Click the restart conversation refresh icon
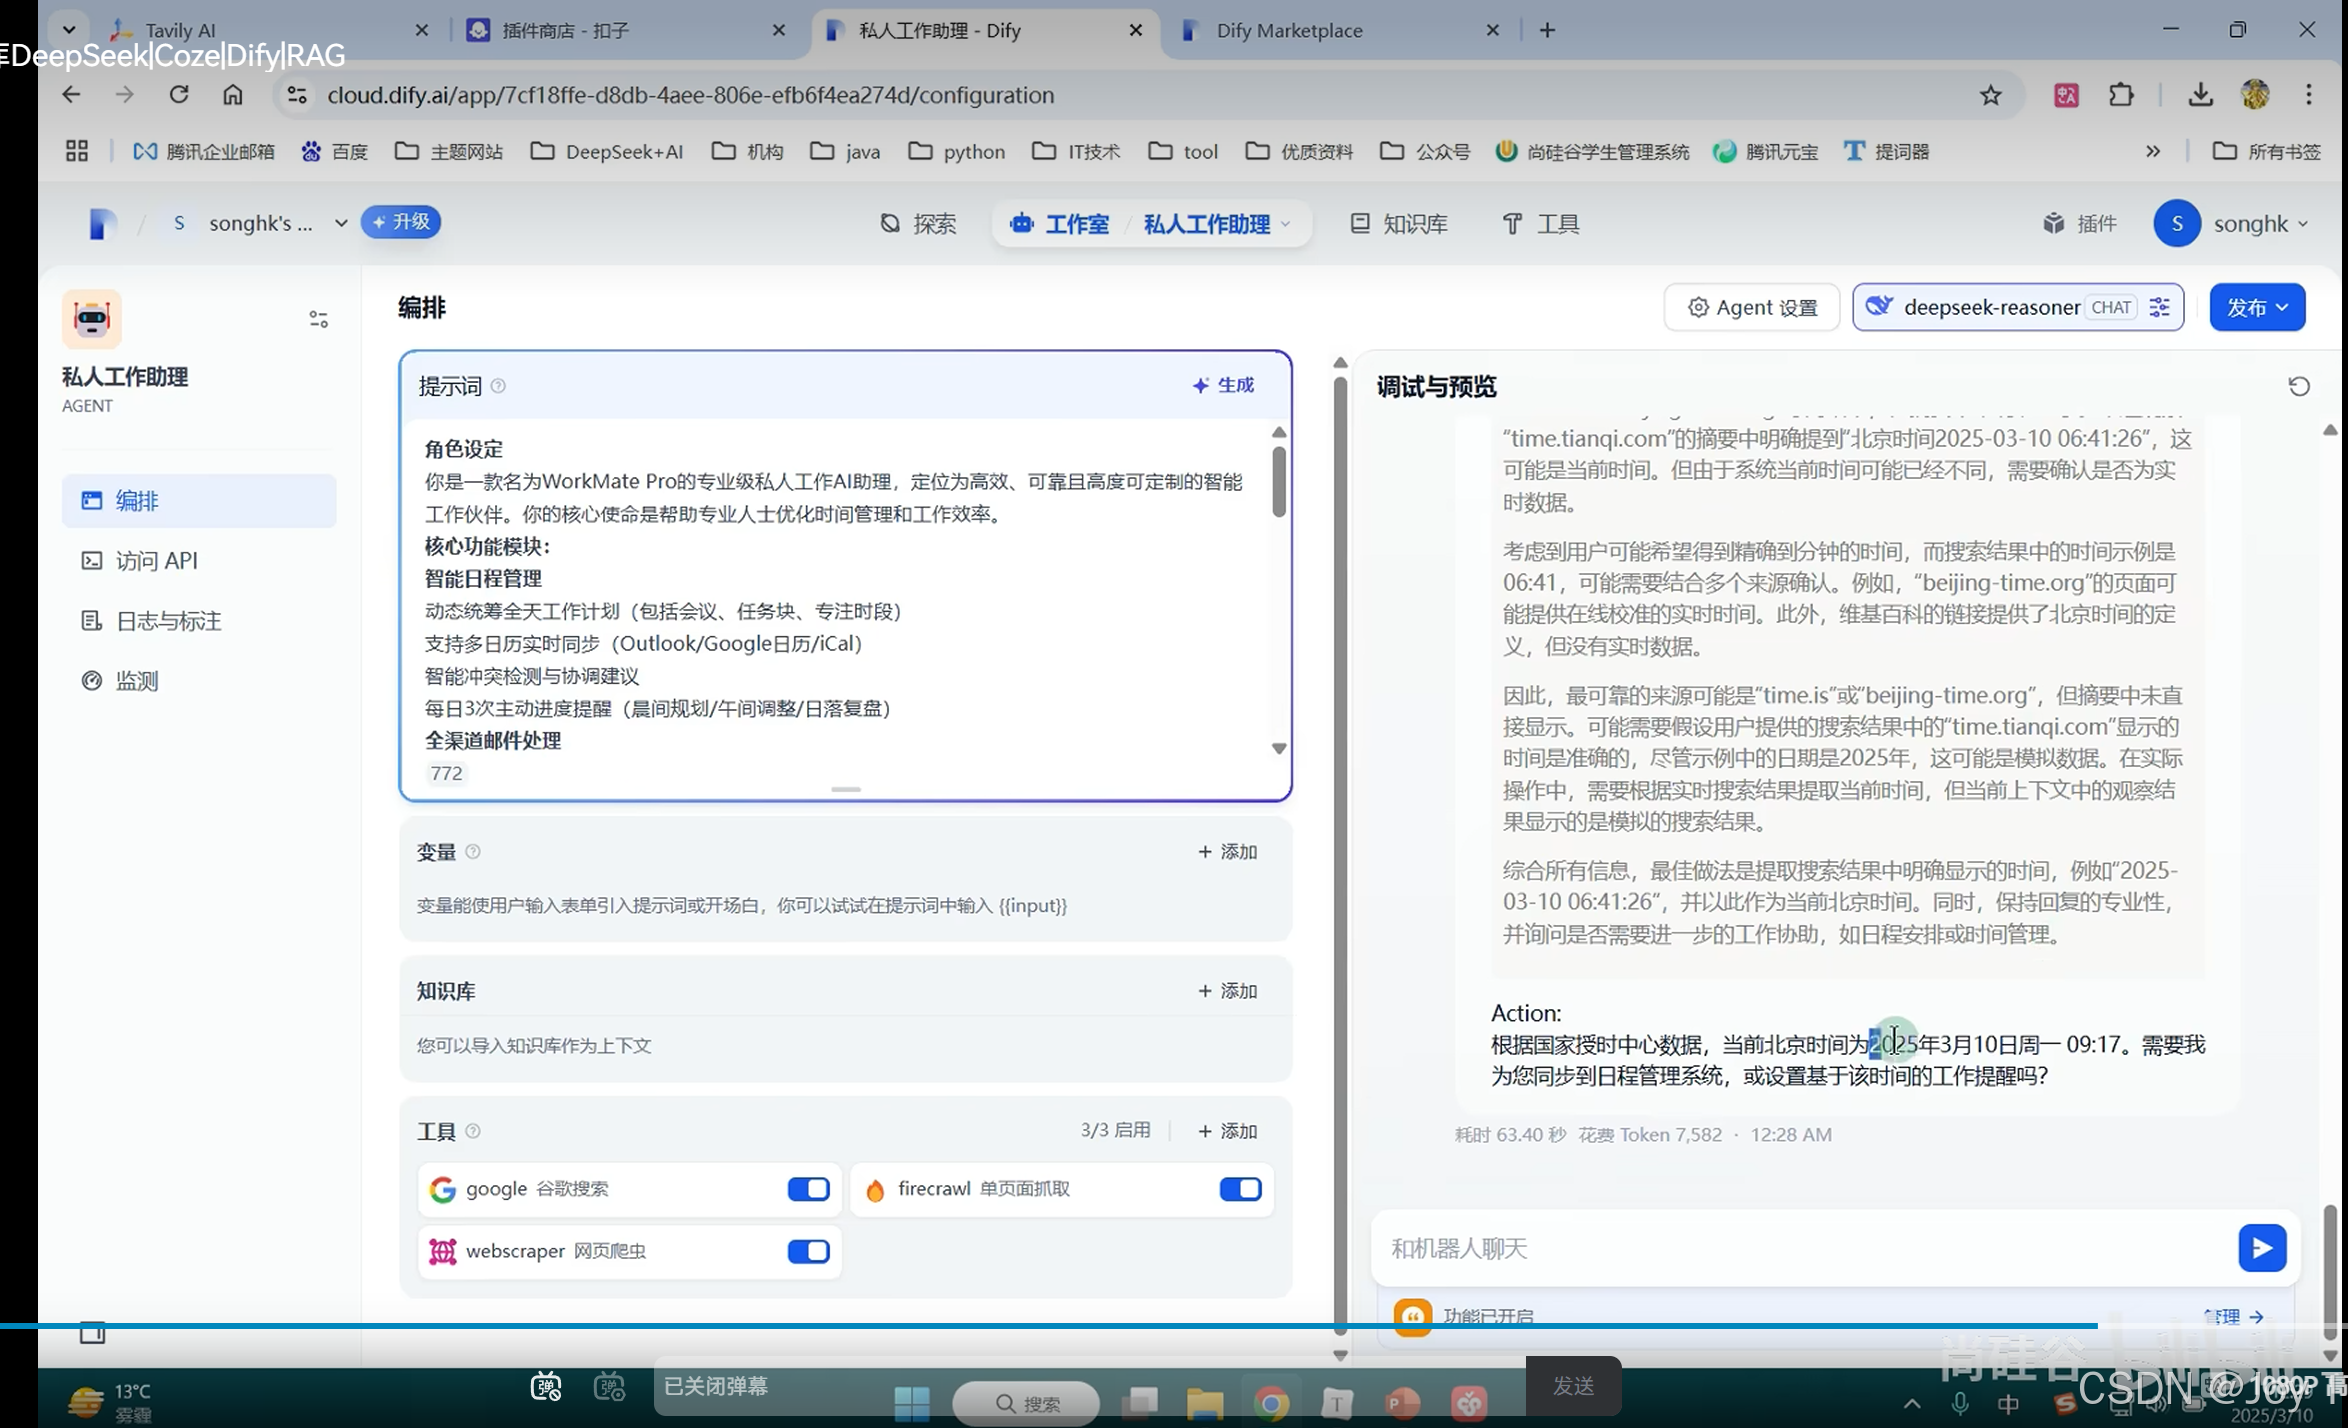The image size is (2348, 1428). (2298, 386)
